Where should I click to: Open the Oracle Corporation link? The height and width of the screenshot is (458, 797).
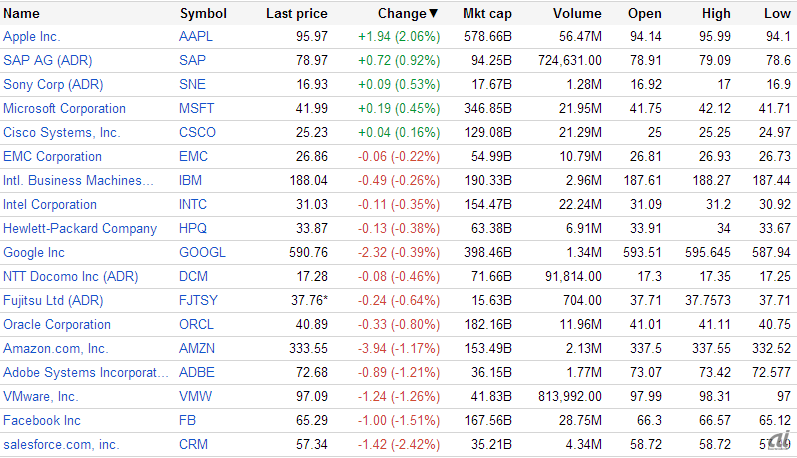(x=57, y=325)
